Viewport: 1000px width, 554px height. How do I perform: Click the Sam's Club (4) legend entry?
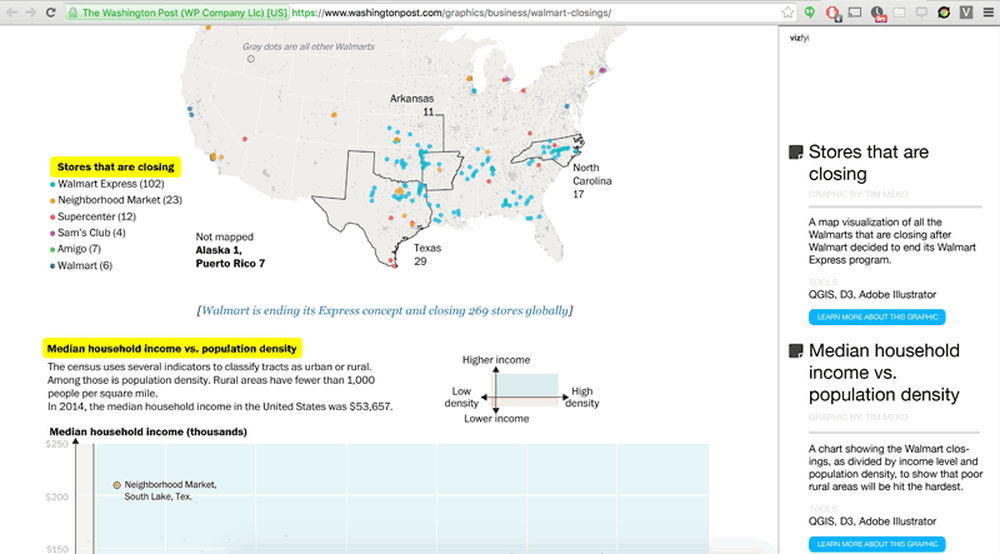point(88,233)
